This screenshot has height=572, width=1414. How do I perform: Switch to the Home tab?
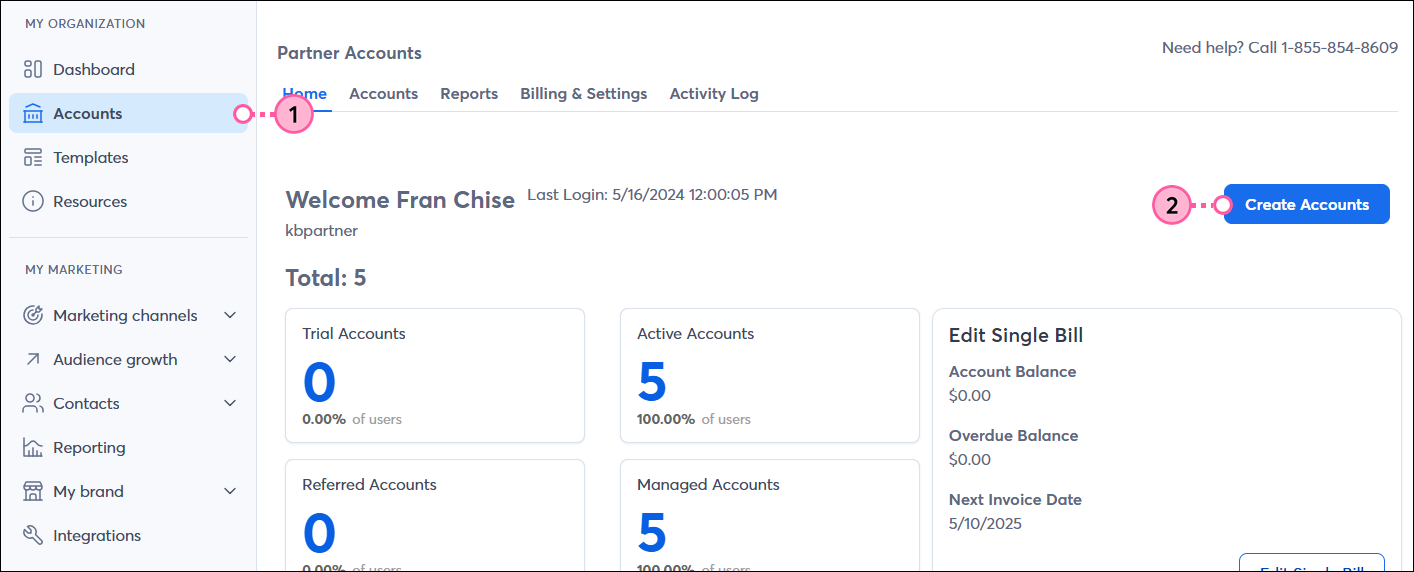click(304, 93)
